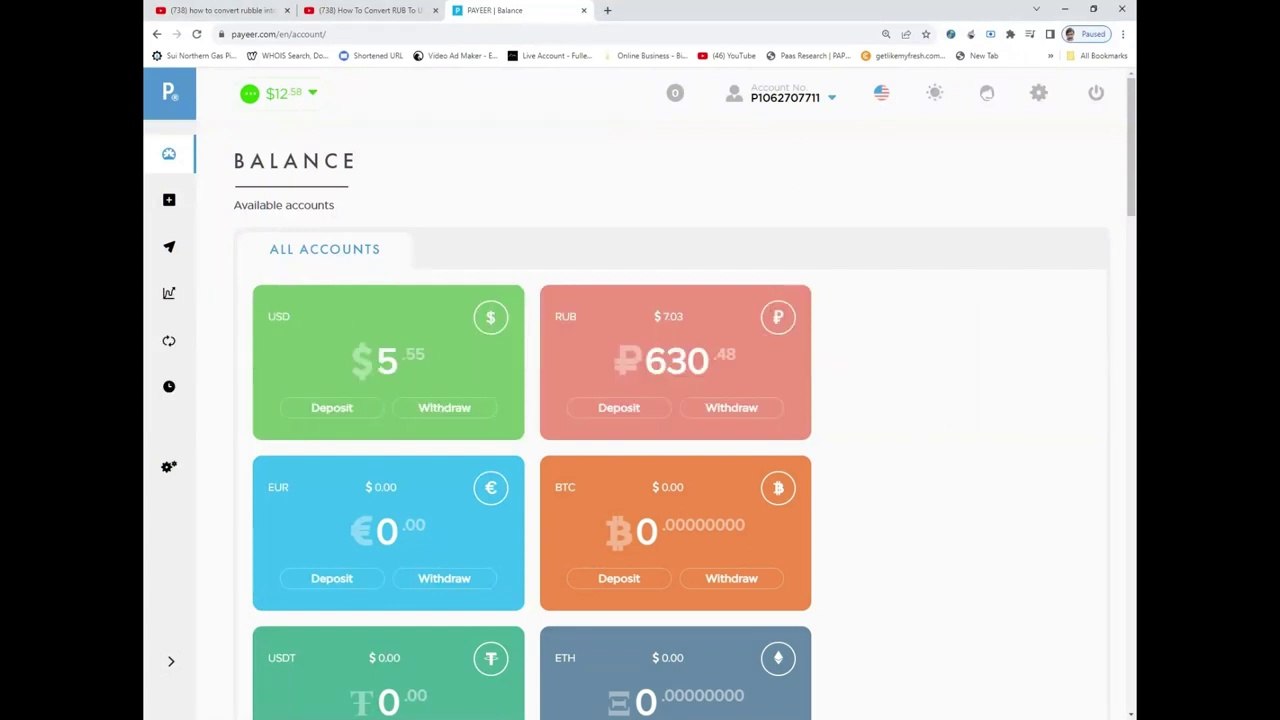Screen dimensions: 1280x720
Task: Click Withdraw on the BTC card
Action: [x=731, y=579]
